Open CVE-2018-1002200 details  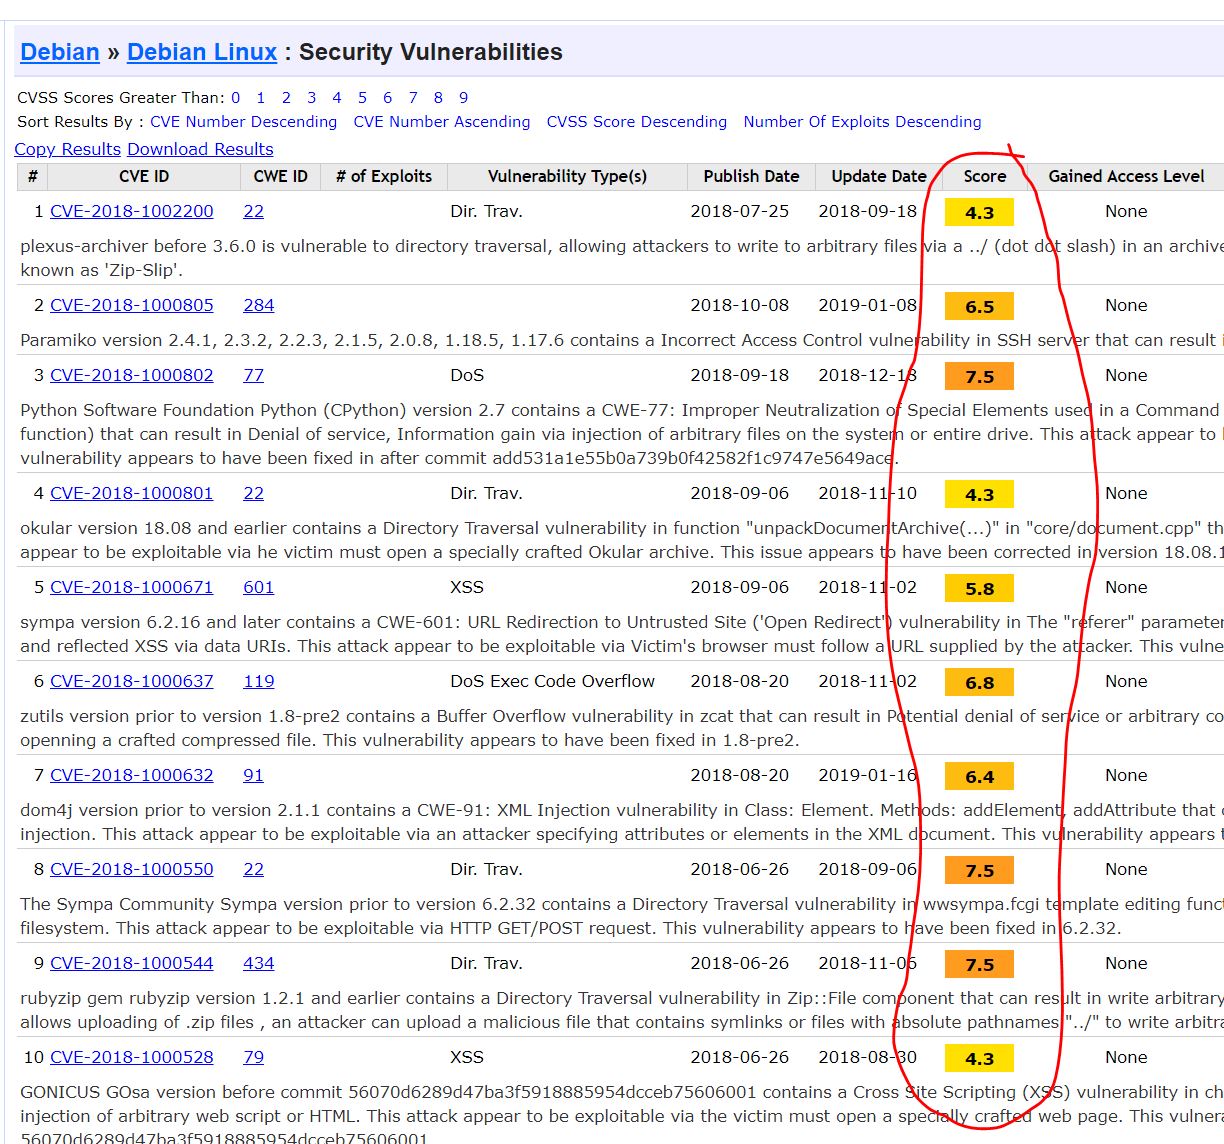tap(132, 211)
